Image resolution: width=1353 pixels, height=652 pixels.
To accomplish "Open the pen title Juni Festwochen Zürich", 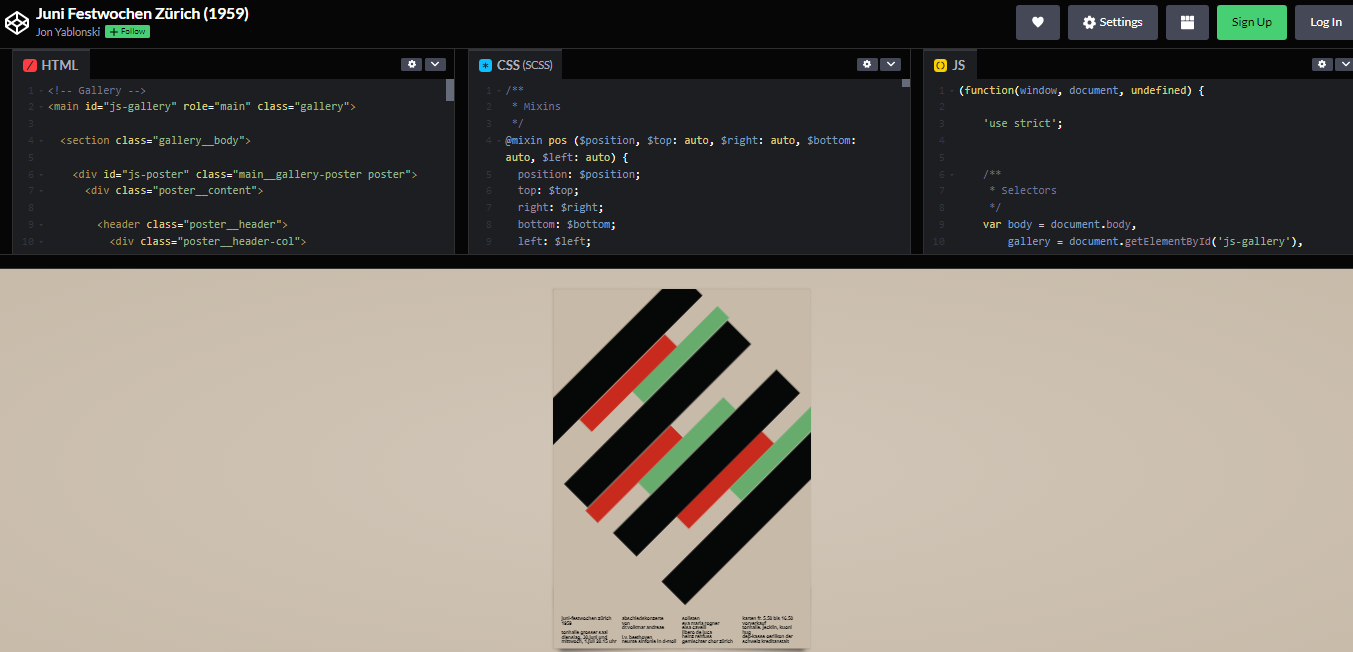I will click(142, 13).
